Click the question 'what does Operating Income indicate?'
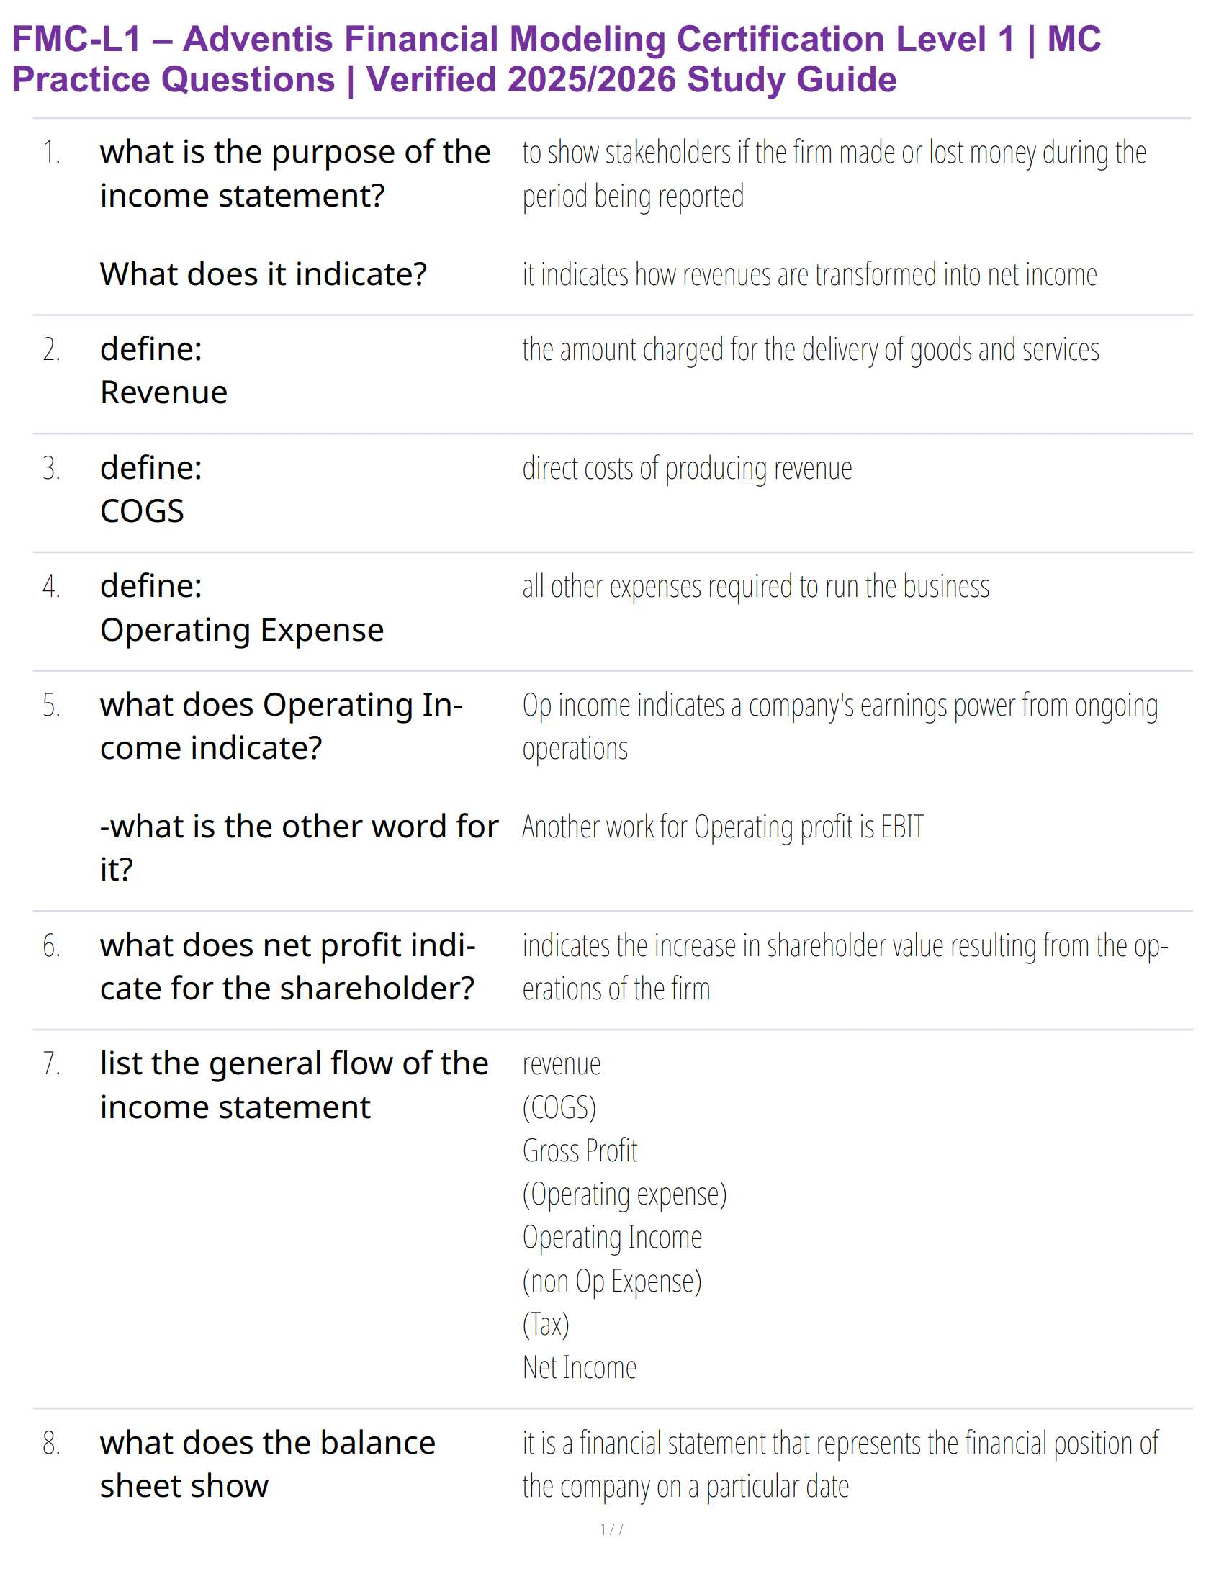 tap(281, 727)
